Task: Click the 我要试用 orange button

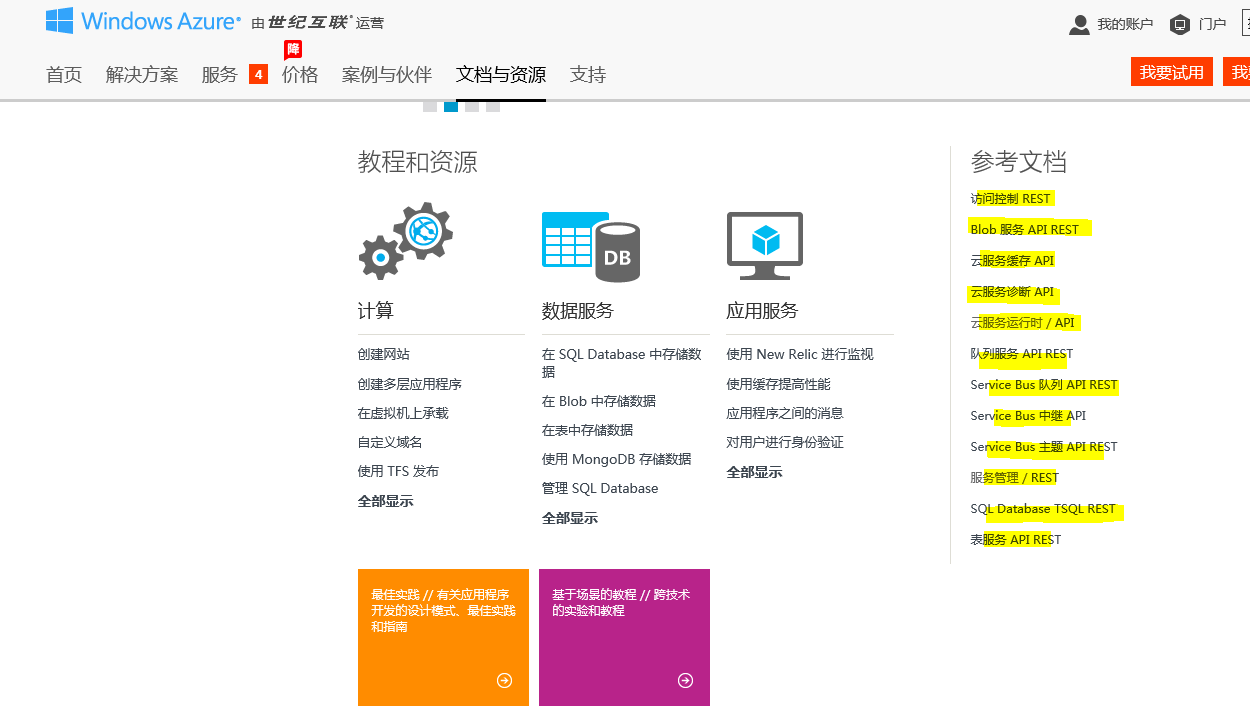Action: (x=1172, y=72)
